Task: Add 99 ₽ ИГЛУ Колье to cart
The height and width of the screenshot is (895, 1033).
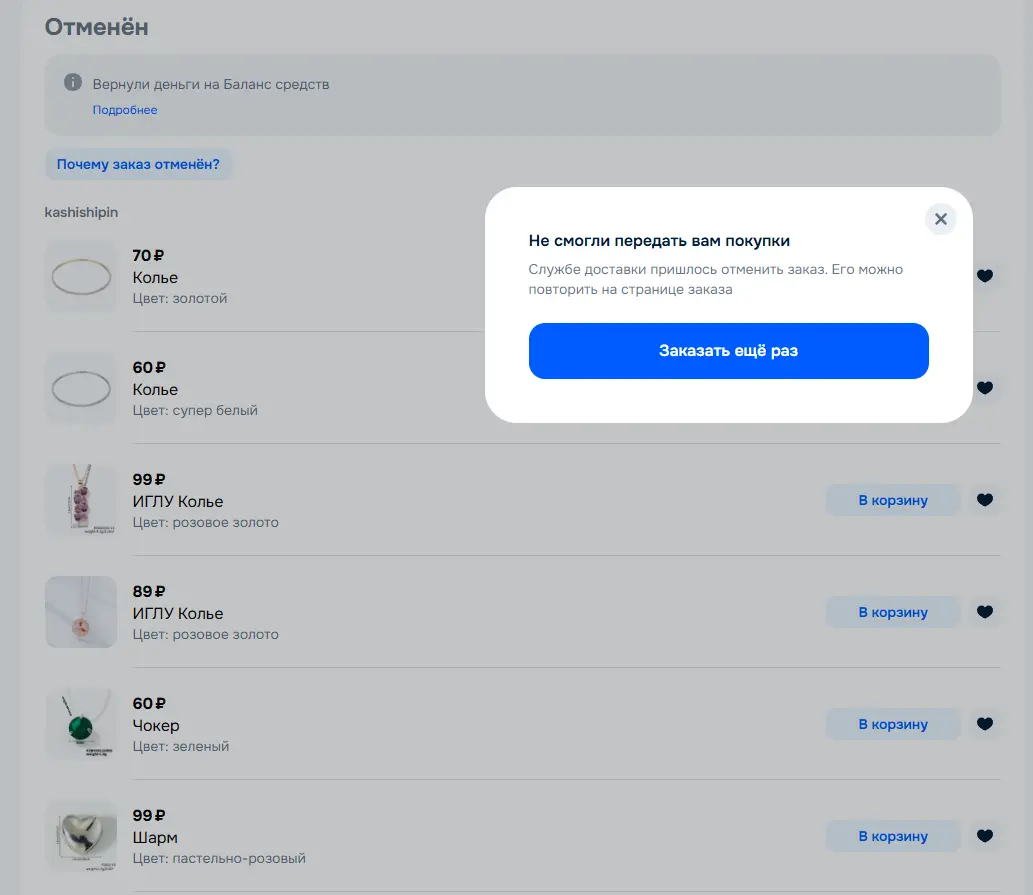Action: tap(893, 500)
